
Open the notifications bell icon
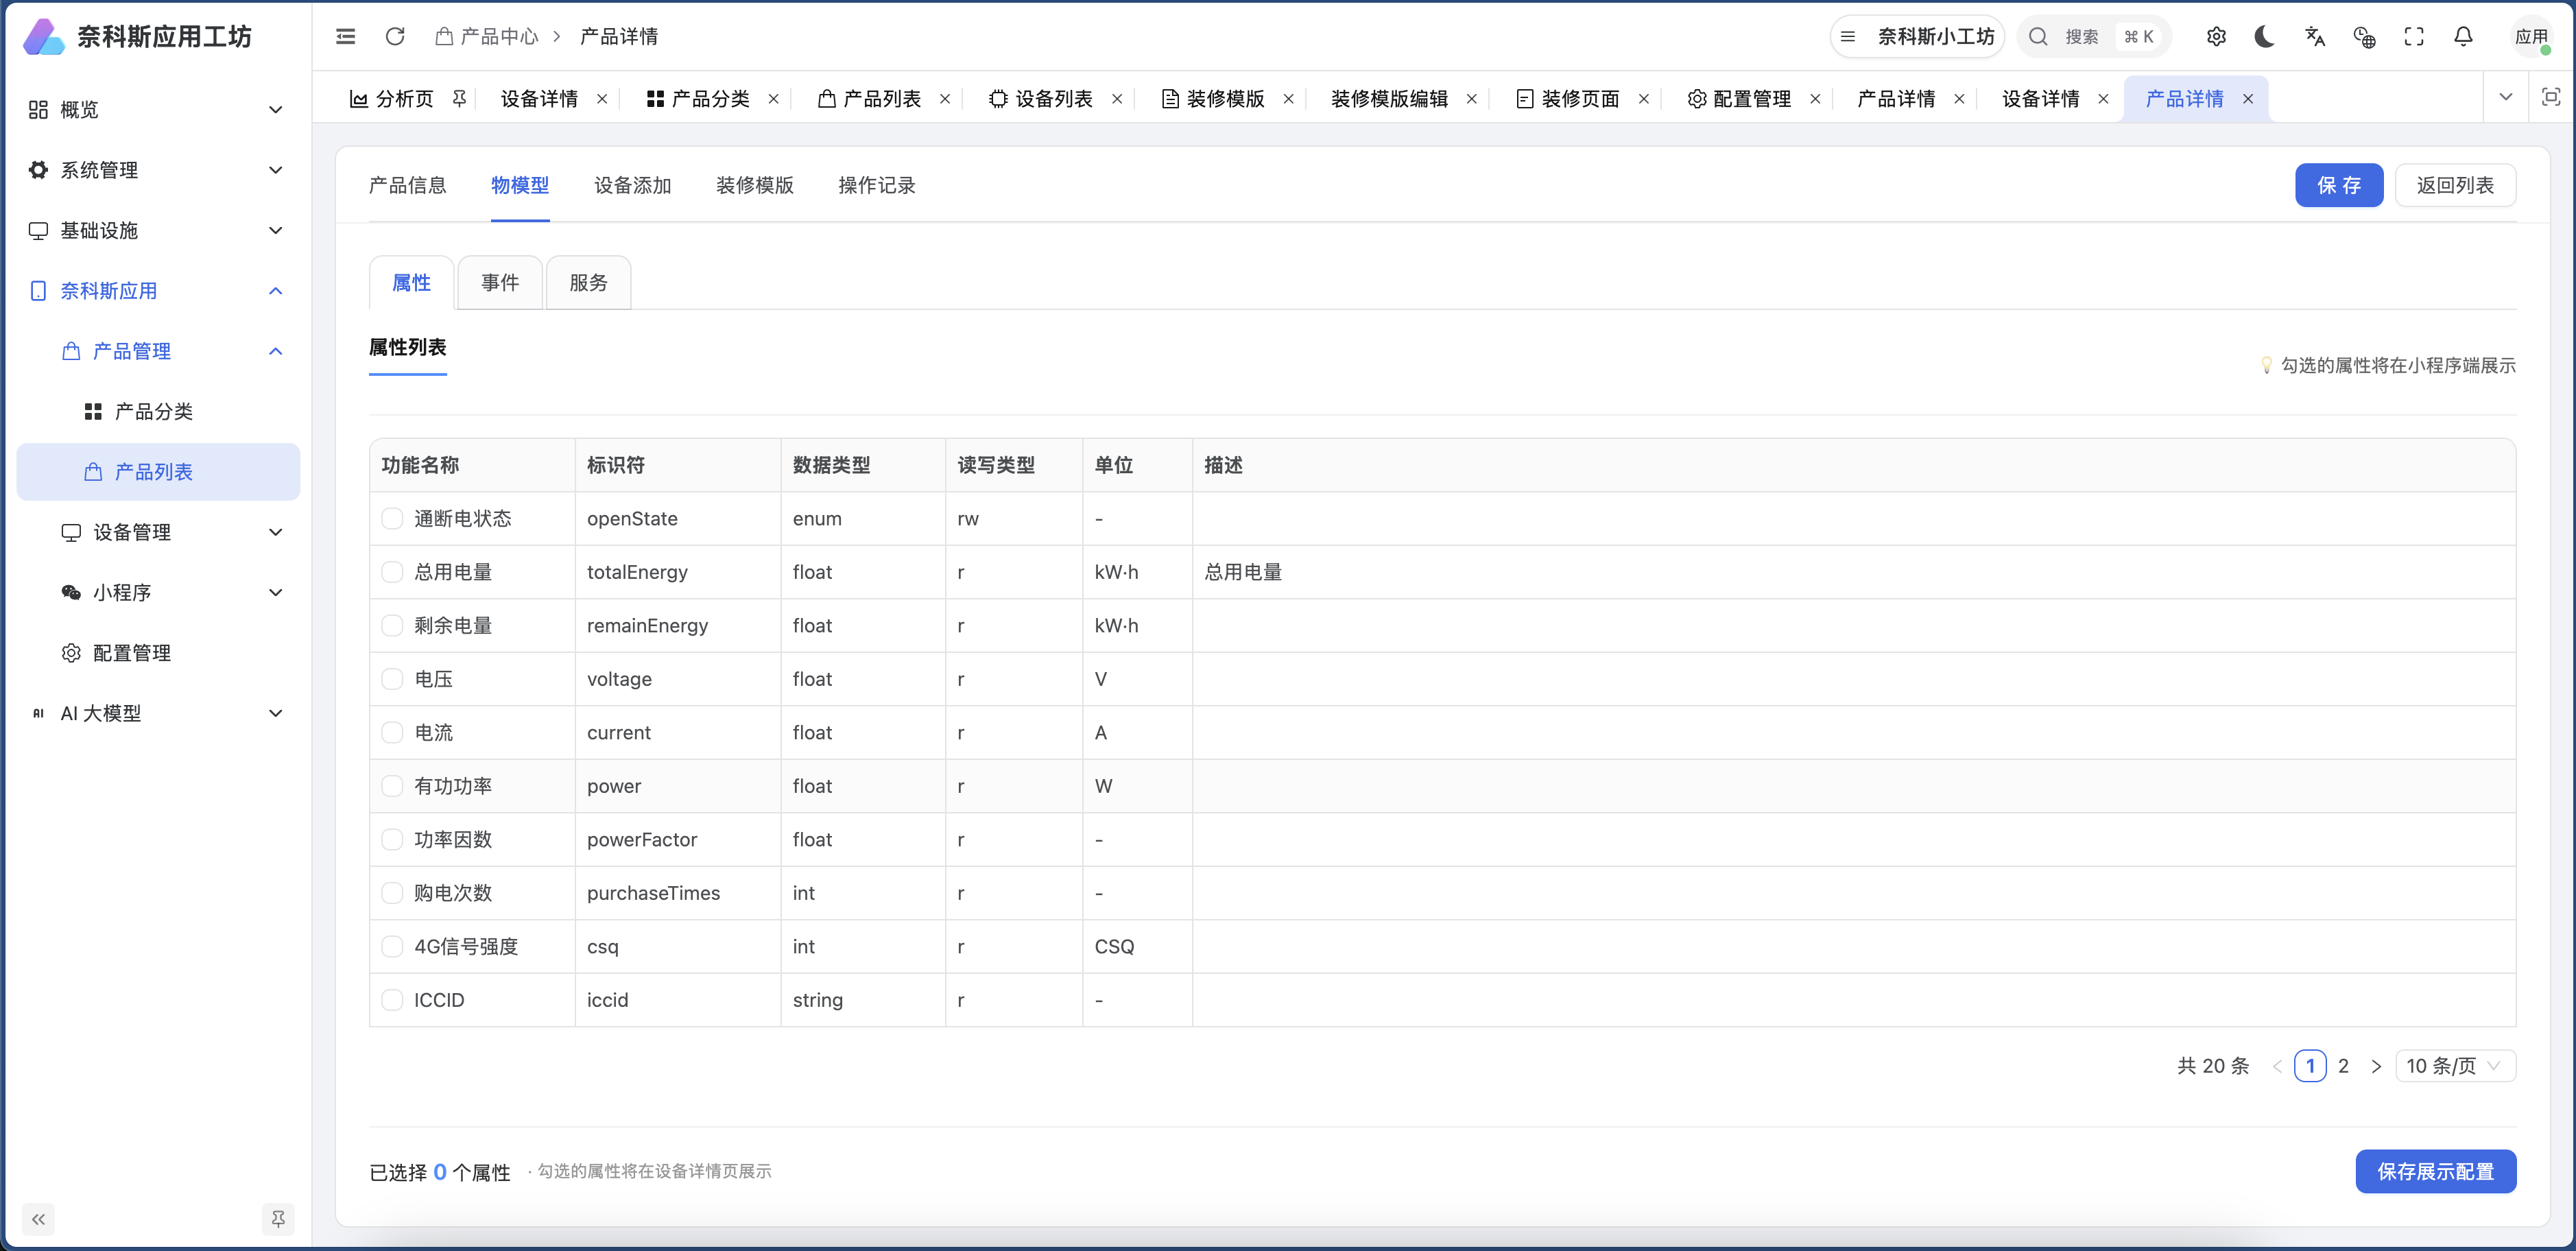pyautogui.click(x=2463, y=37)
